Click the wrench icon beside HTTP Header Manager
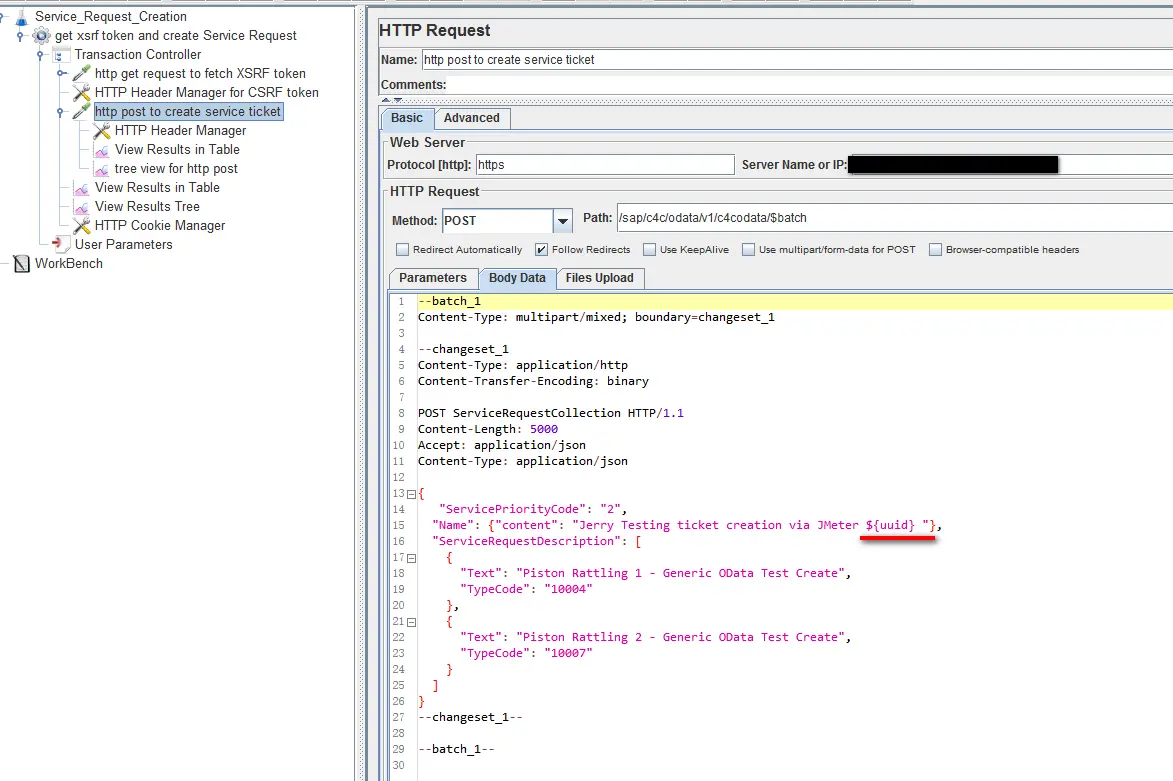The height and width of the screenshot is (781, 1173). point(102,131)
